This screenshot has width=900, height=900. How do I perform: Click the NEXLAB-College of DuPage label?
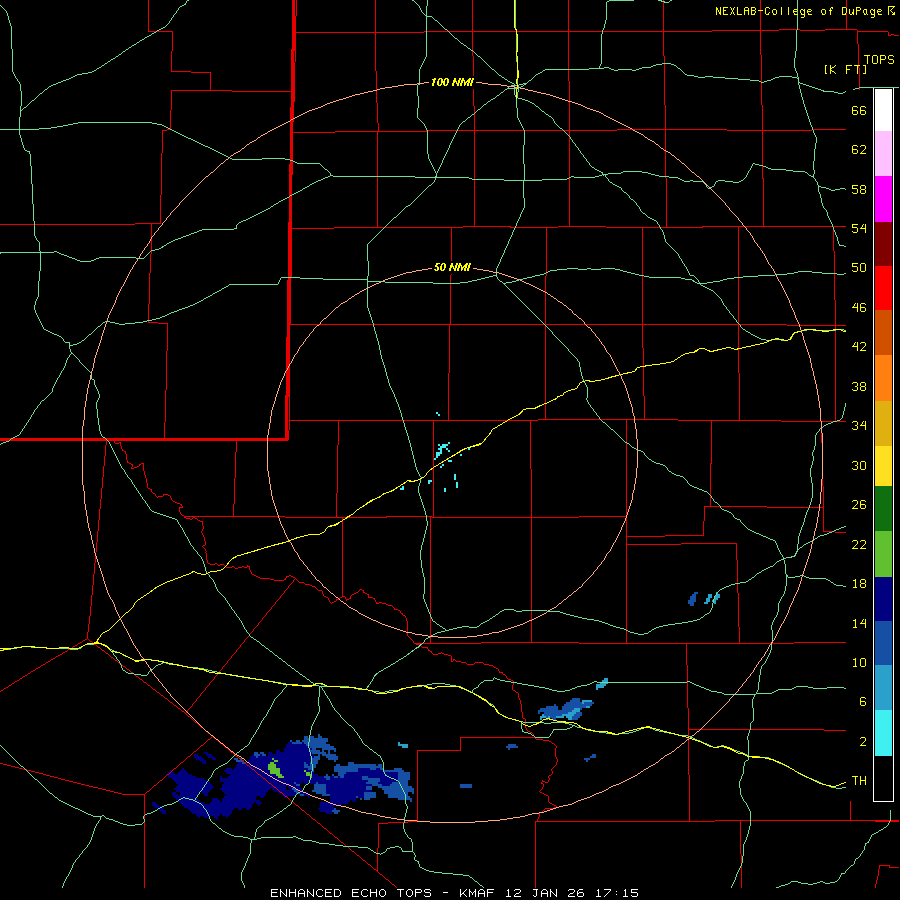tap(799, 11)
